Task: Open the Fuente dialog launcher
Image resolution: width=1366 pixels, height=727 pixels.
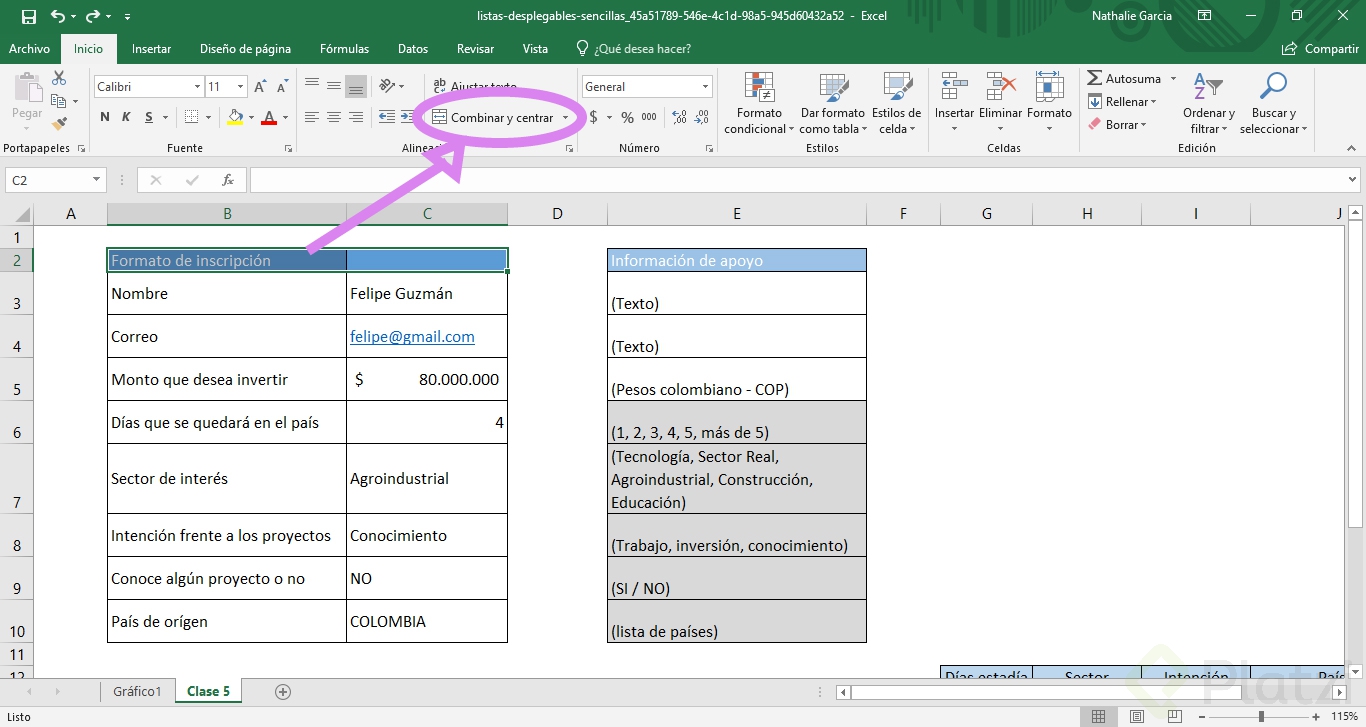Action: (x=289, y=148)
